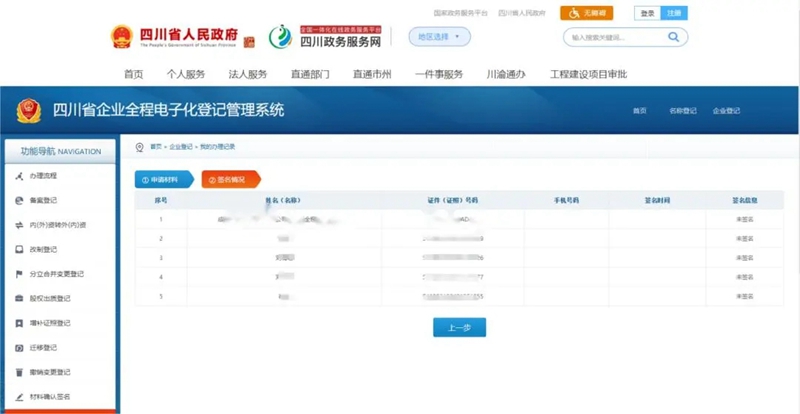Open the 直通市州 menu item
Image resolution: width=800 pixels, height=414 pixels.
tap(372, 74)
